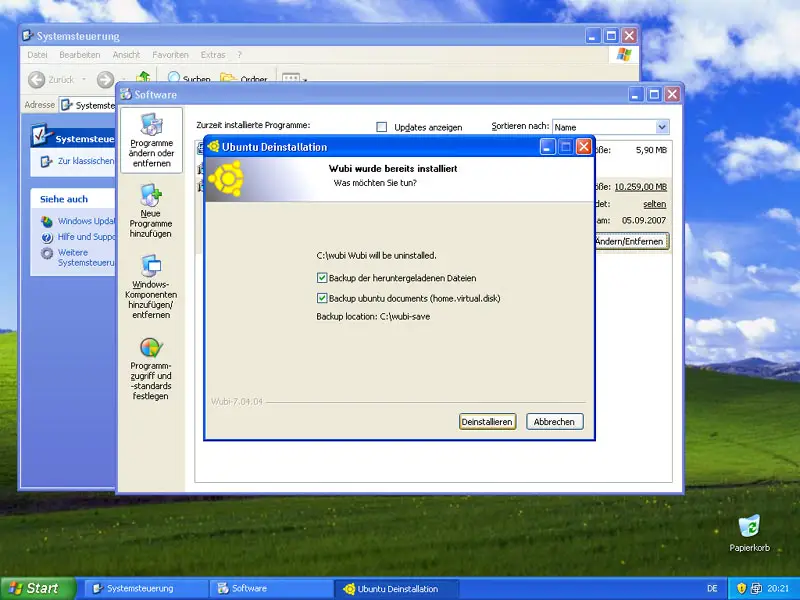Click the Zur klassischen Ansicht link
The width and height of the screenshot is (800, 600).
coord(86,161)
